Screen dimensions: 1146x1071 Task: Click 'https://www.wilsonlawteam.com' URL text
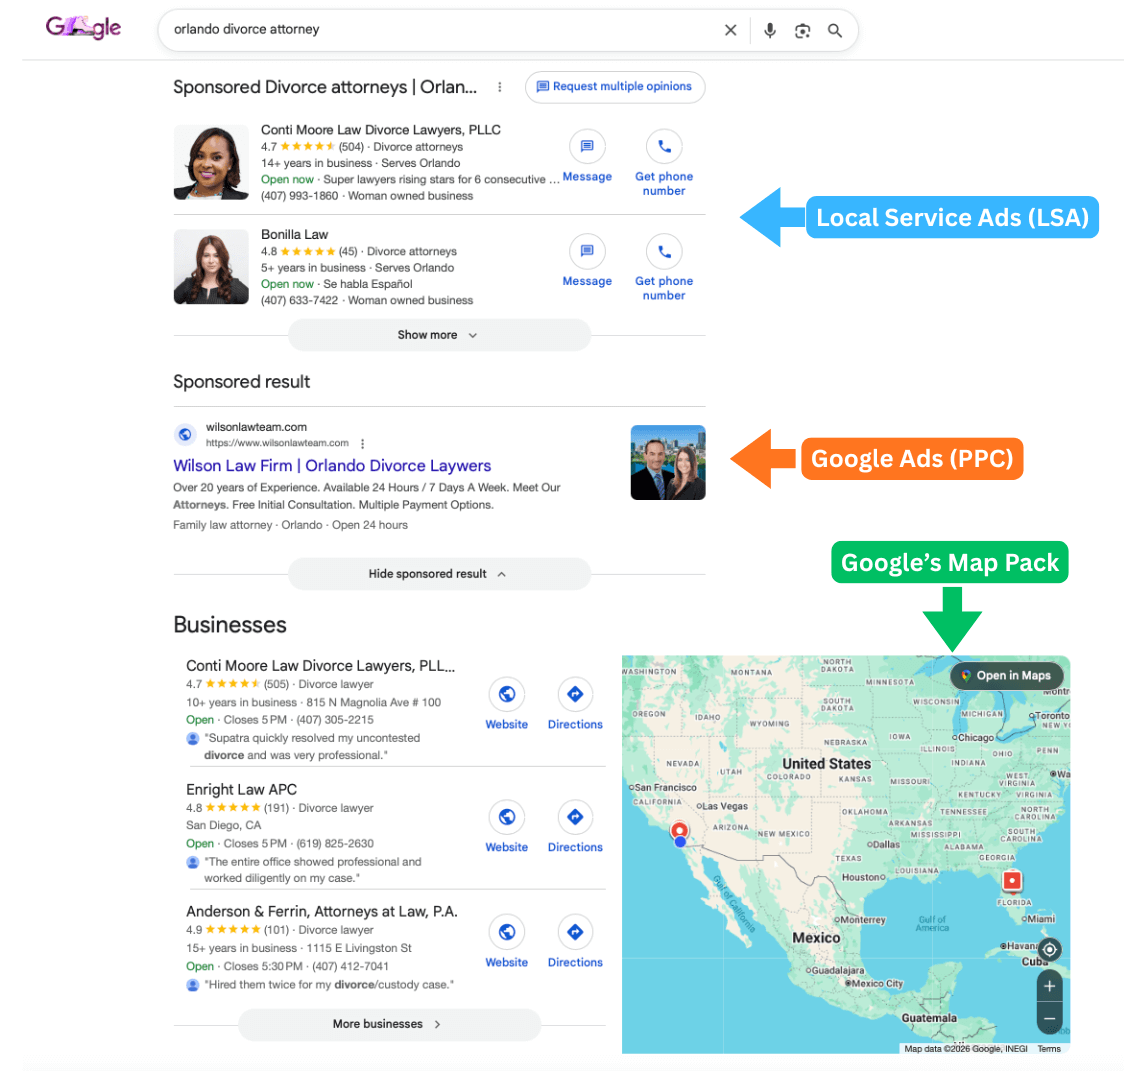click(277, 443)
